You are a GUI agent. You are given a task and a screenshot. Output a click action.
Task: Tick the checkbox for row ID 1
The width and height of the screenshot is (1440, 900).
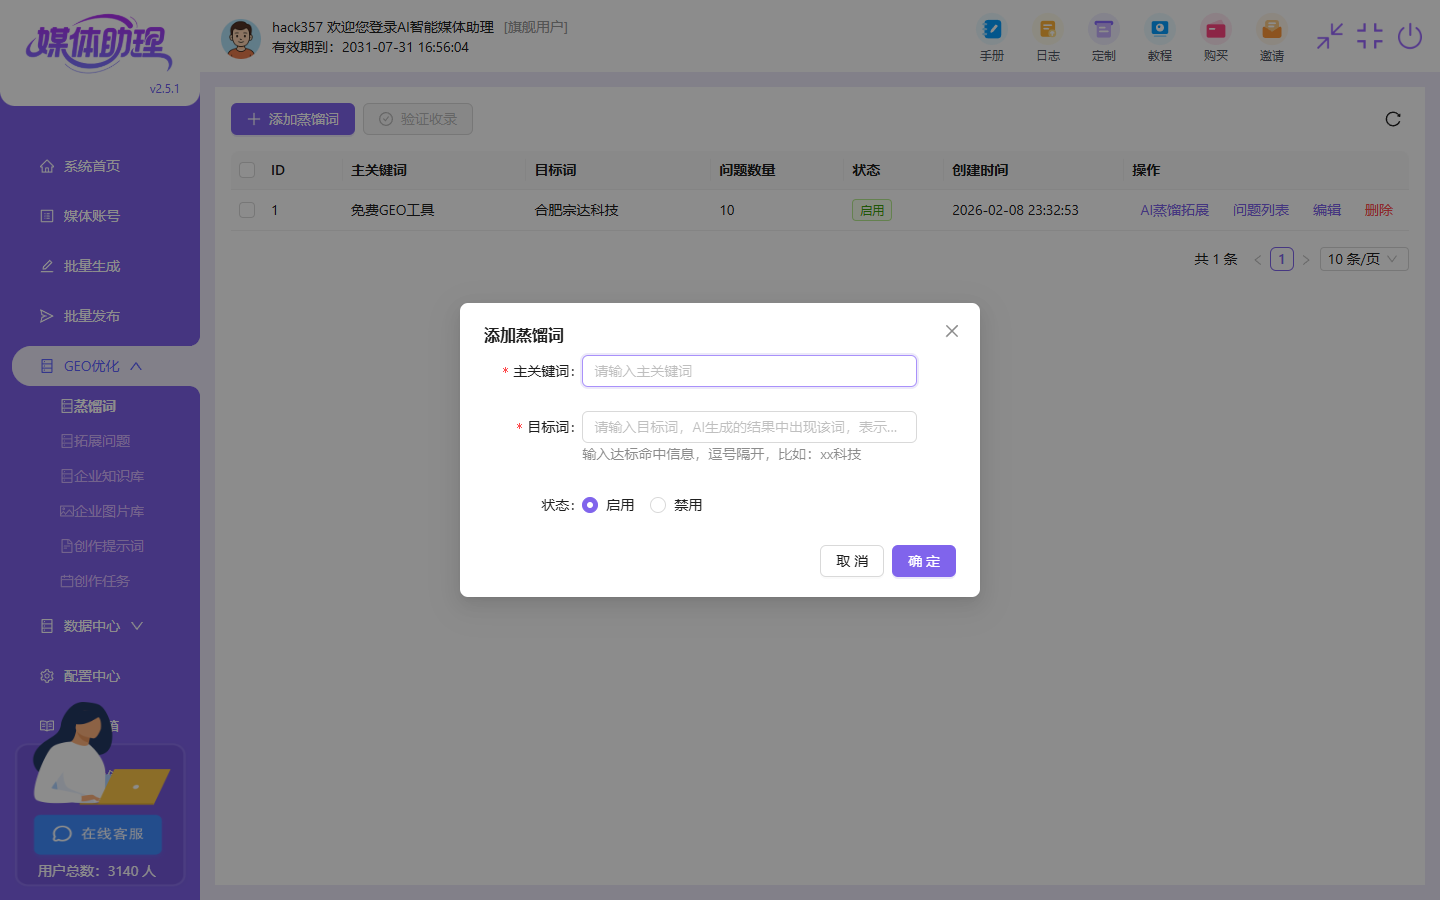[x=247, y=210]
